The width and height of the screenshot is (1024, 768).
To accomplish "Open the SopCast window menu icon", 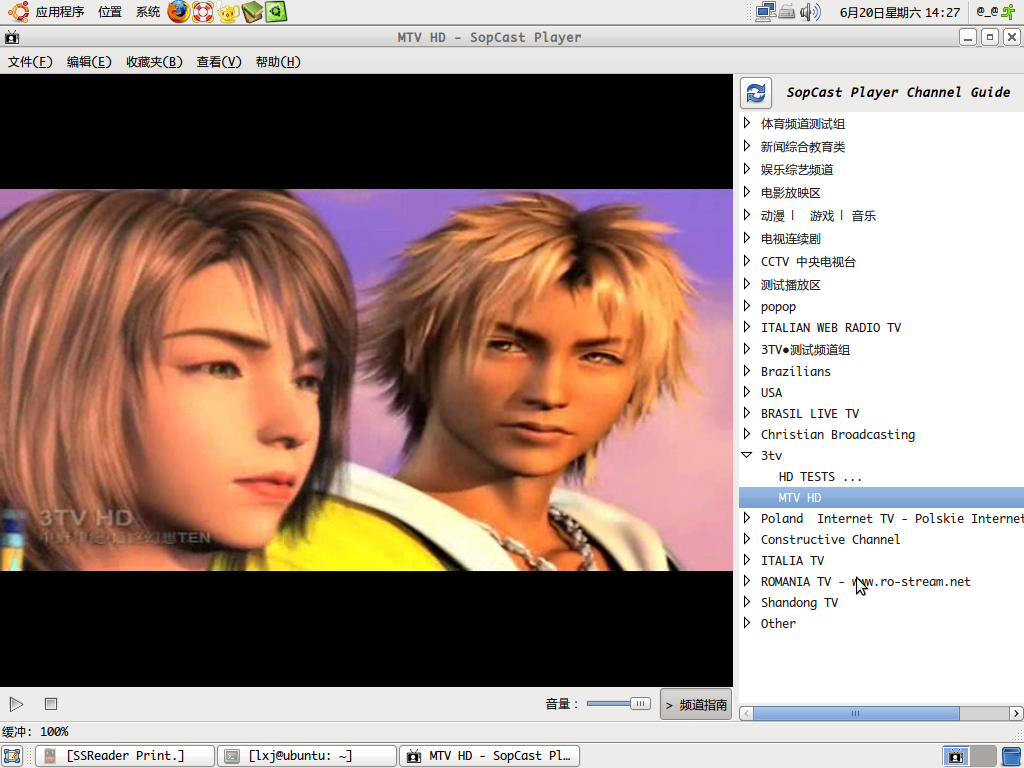I will 12,37.
